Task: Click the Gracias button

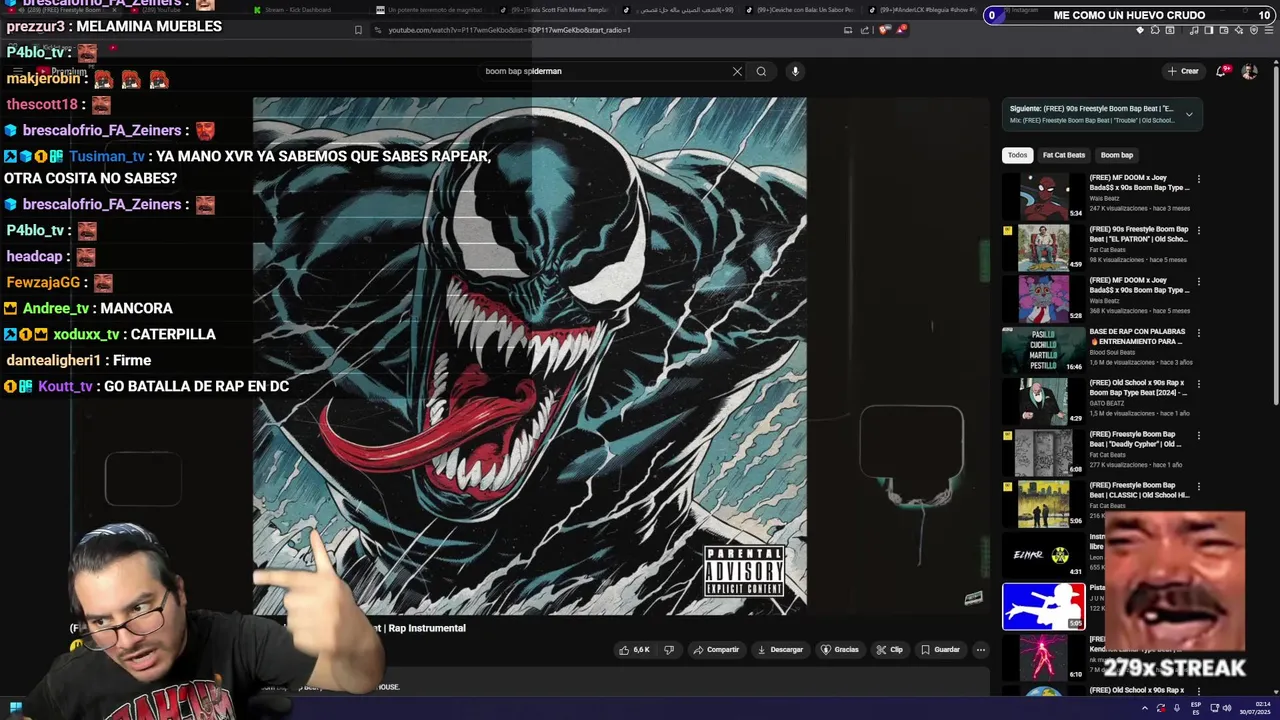Action: click(x=840, y=650)
